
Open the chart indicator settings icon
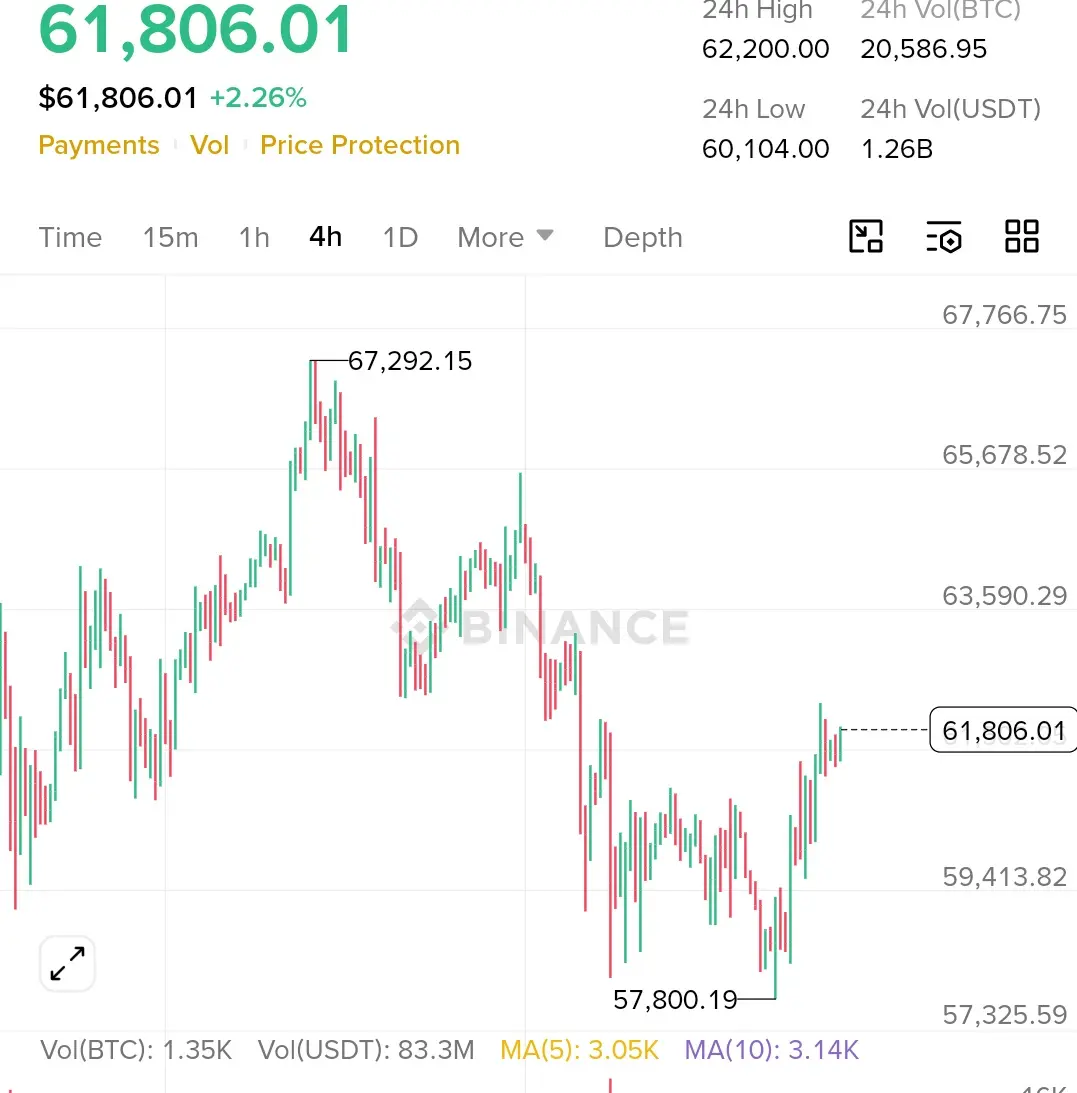(944, 236)
